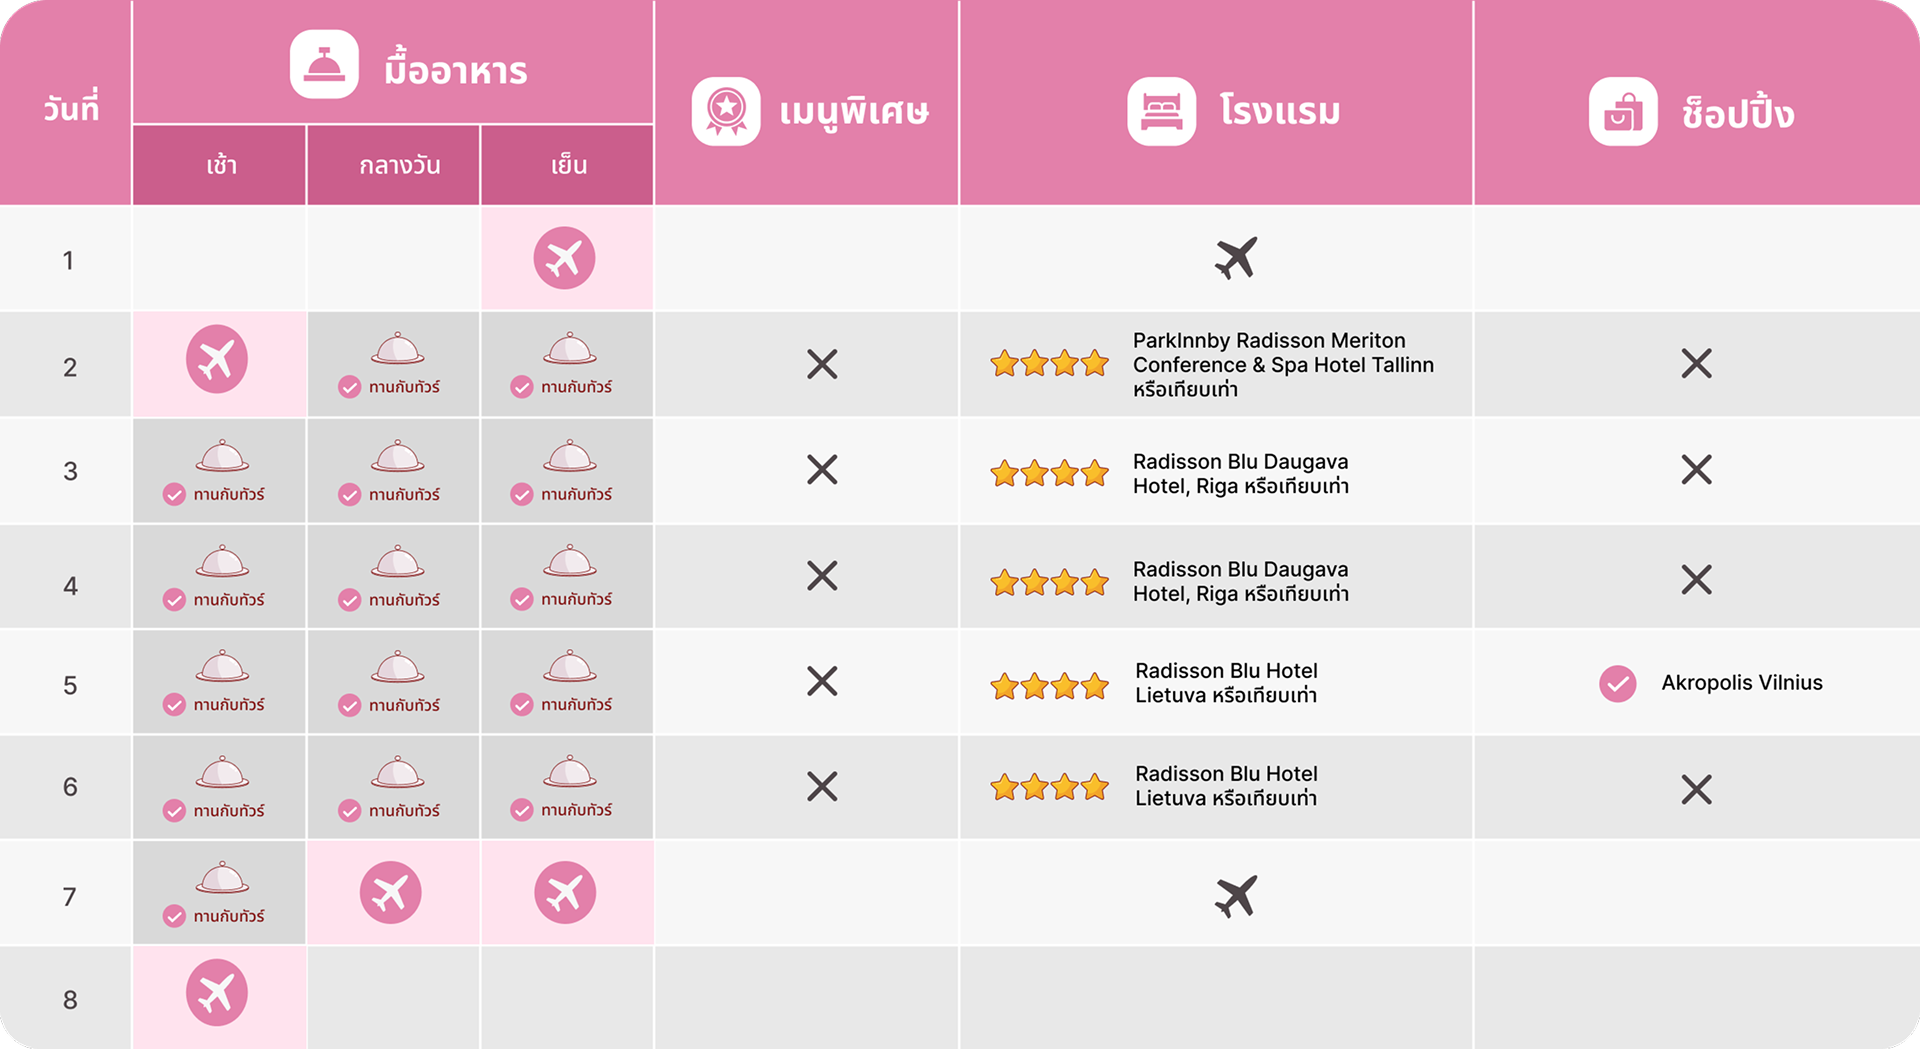Click day 7 lunch pink airplane icon

(391, 892)
